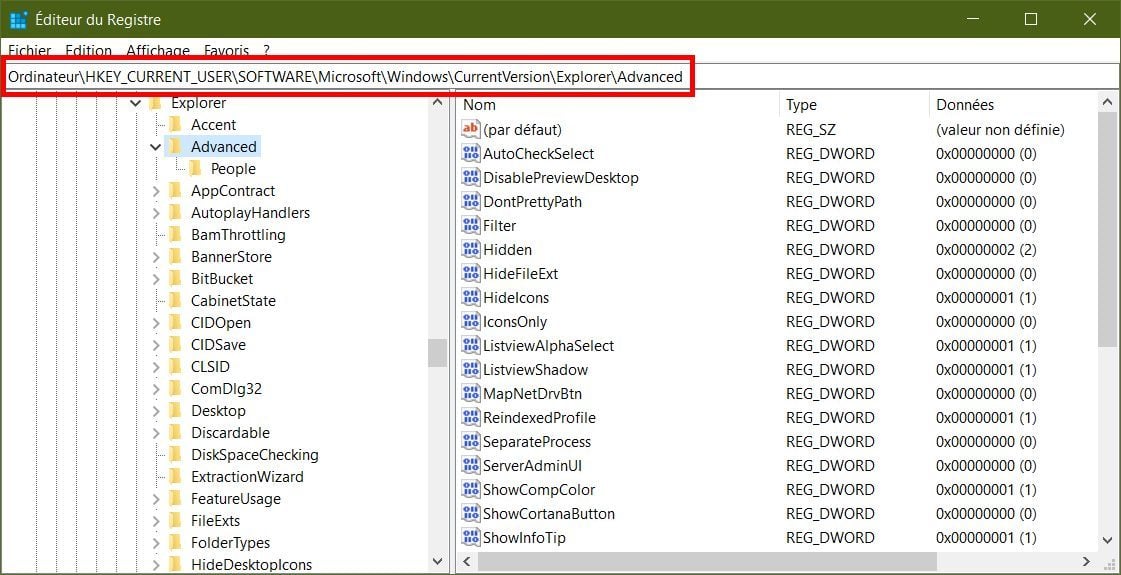Image resolution: width=1121 pixels, height=575 pixels.
Task: Sort values by Nom column header
Action: pyautogui.click(x=618, y=104)
